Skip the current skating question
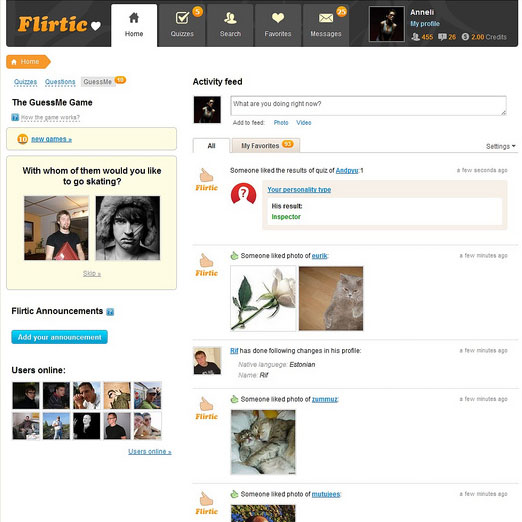 [x=92, y=274]
